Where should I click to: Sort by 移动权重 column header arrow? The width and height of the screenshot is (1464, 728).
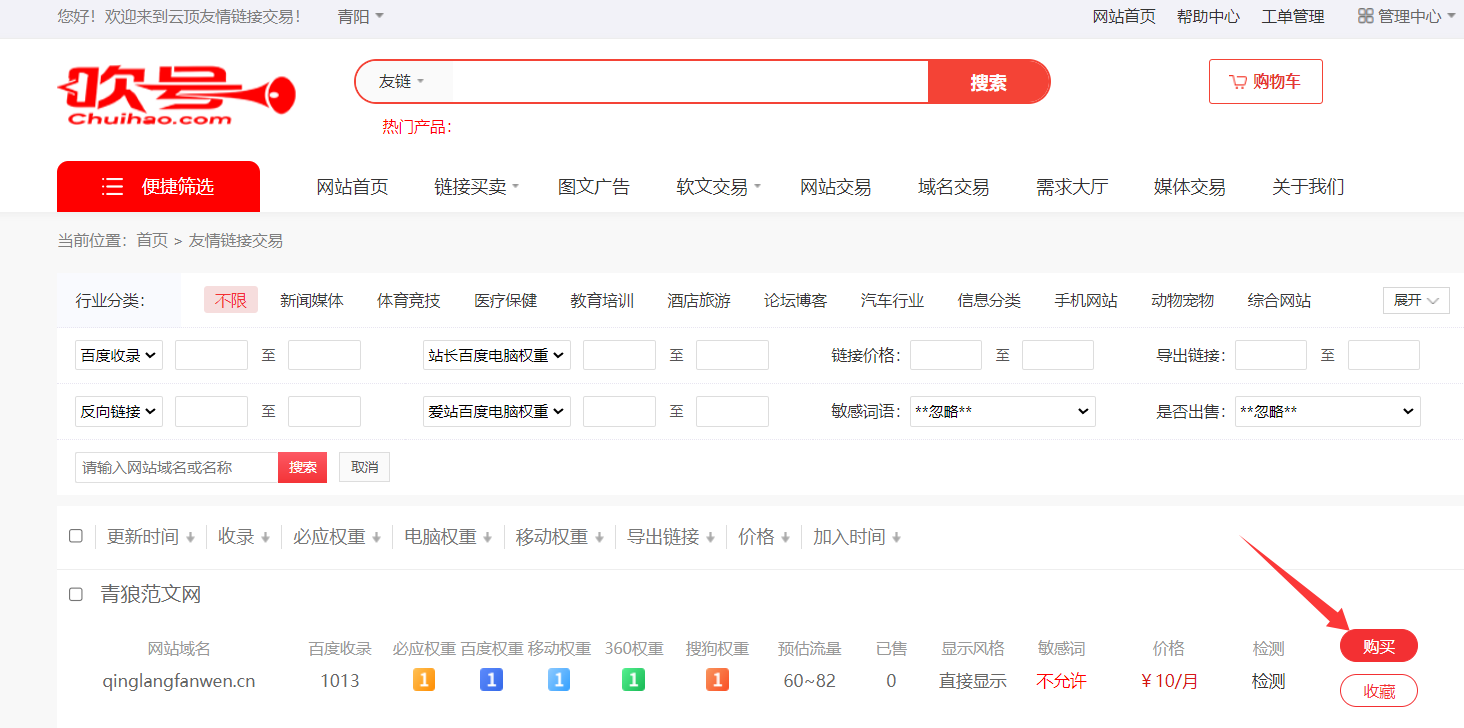click(599, 538)
